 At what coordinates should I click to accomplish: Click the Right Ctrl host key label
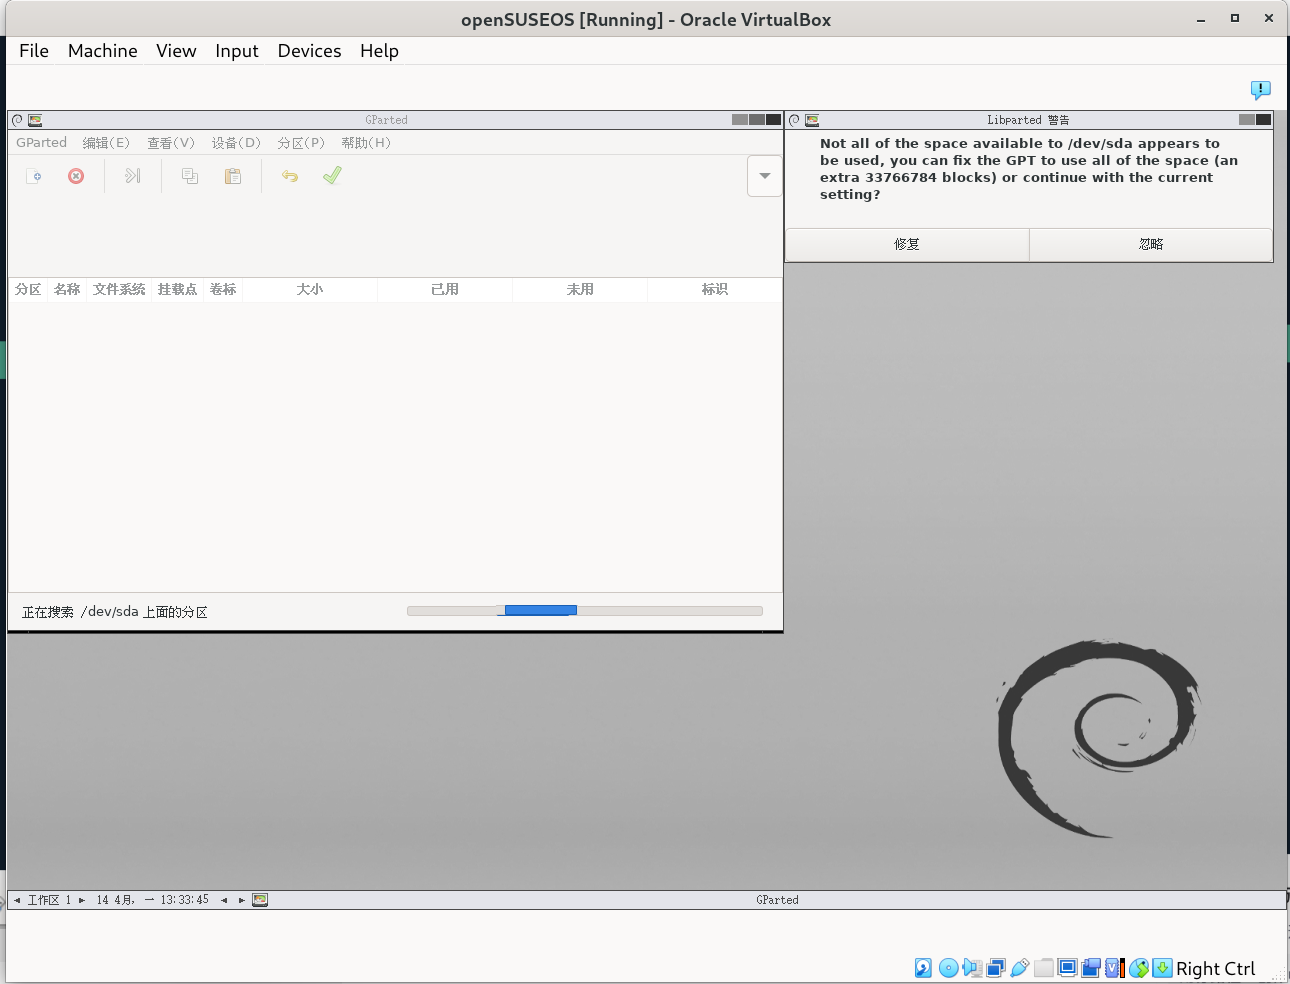[1215, 968]
